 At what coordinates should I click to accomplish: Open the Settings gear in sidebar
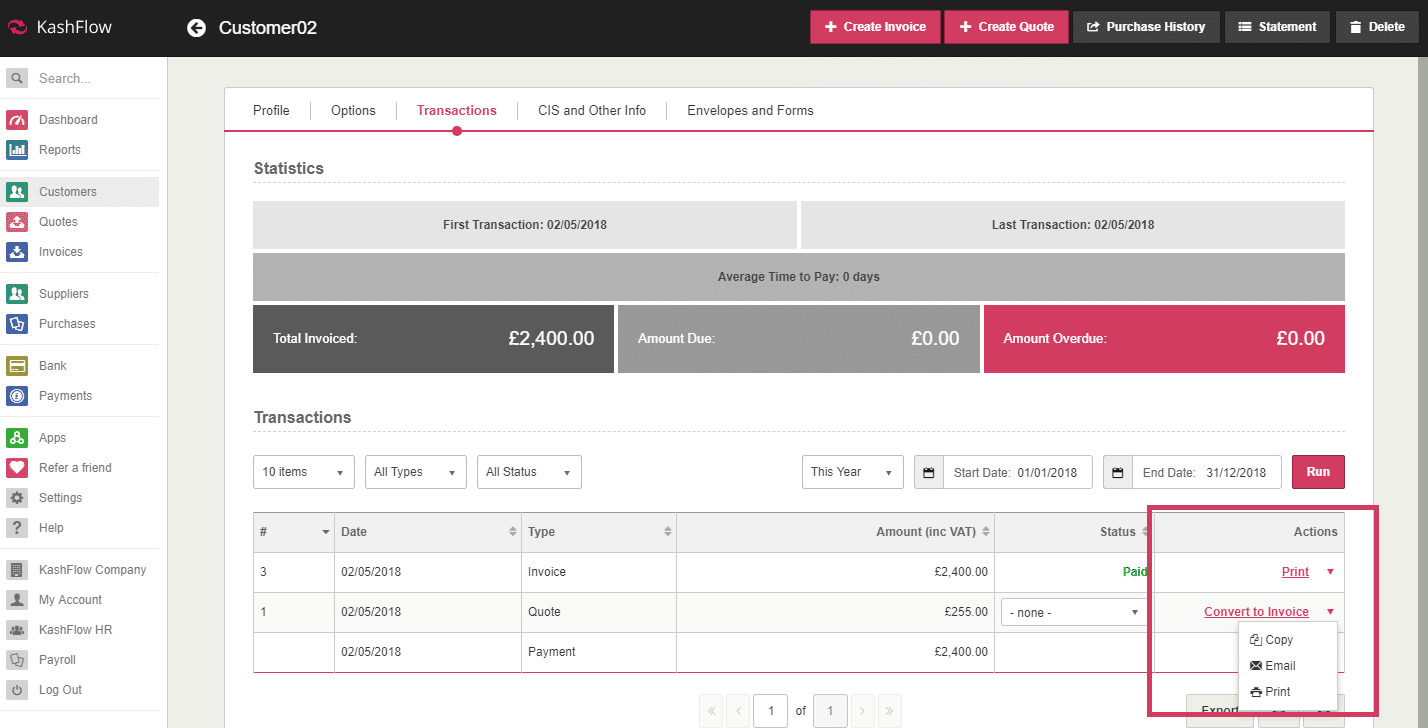(17, 498)
